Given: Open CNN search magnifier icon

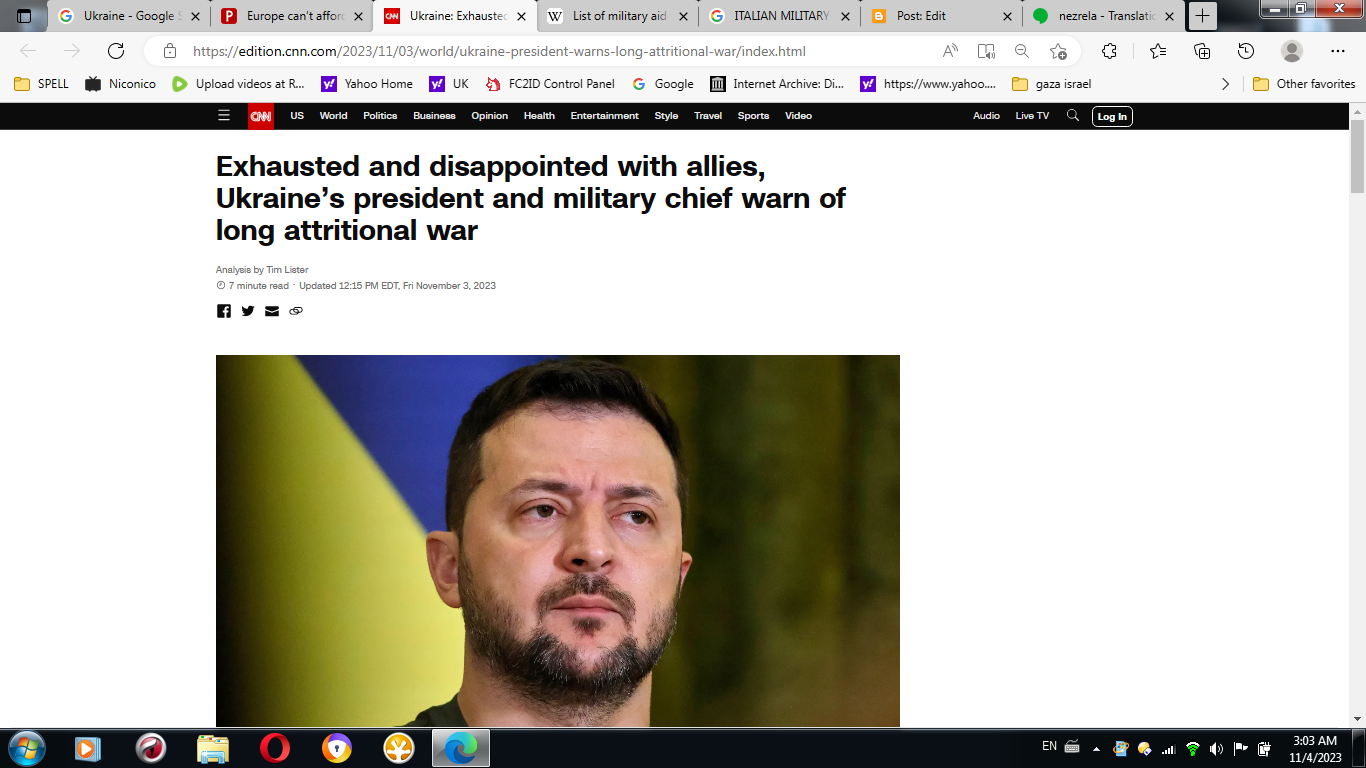Looking at the screenshot, I should [x=1073, y=116].
